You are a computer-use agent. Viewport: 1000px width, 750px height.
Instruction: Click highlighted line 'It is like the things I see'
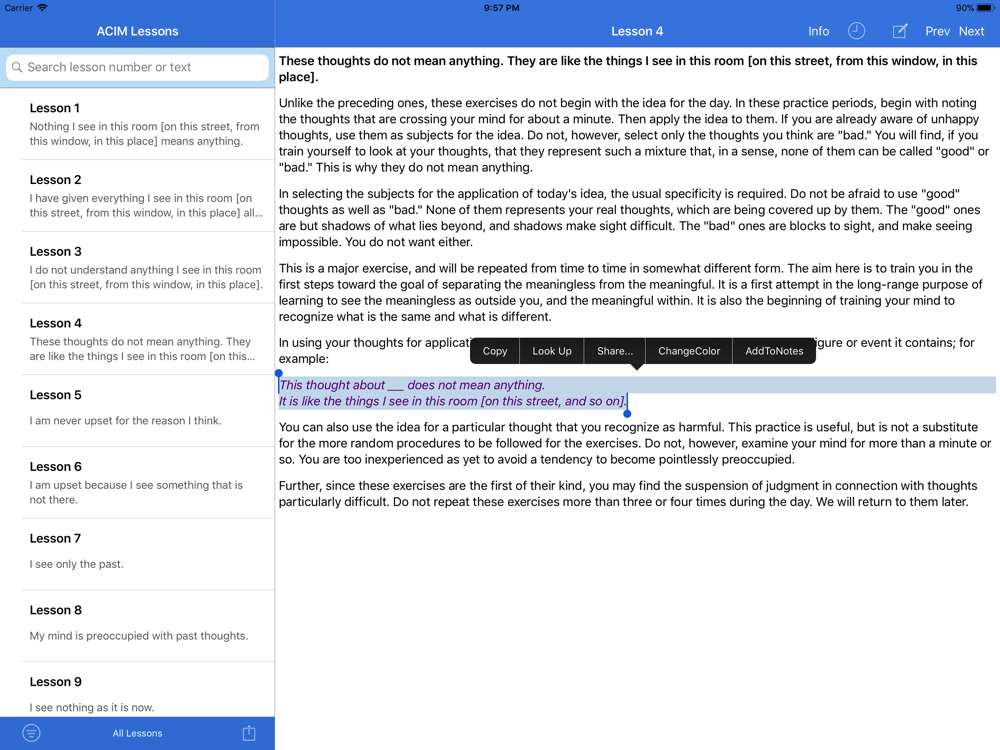452,401
